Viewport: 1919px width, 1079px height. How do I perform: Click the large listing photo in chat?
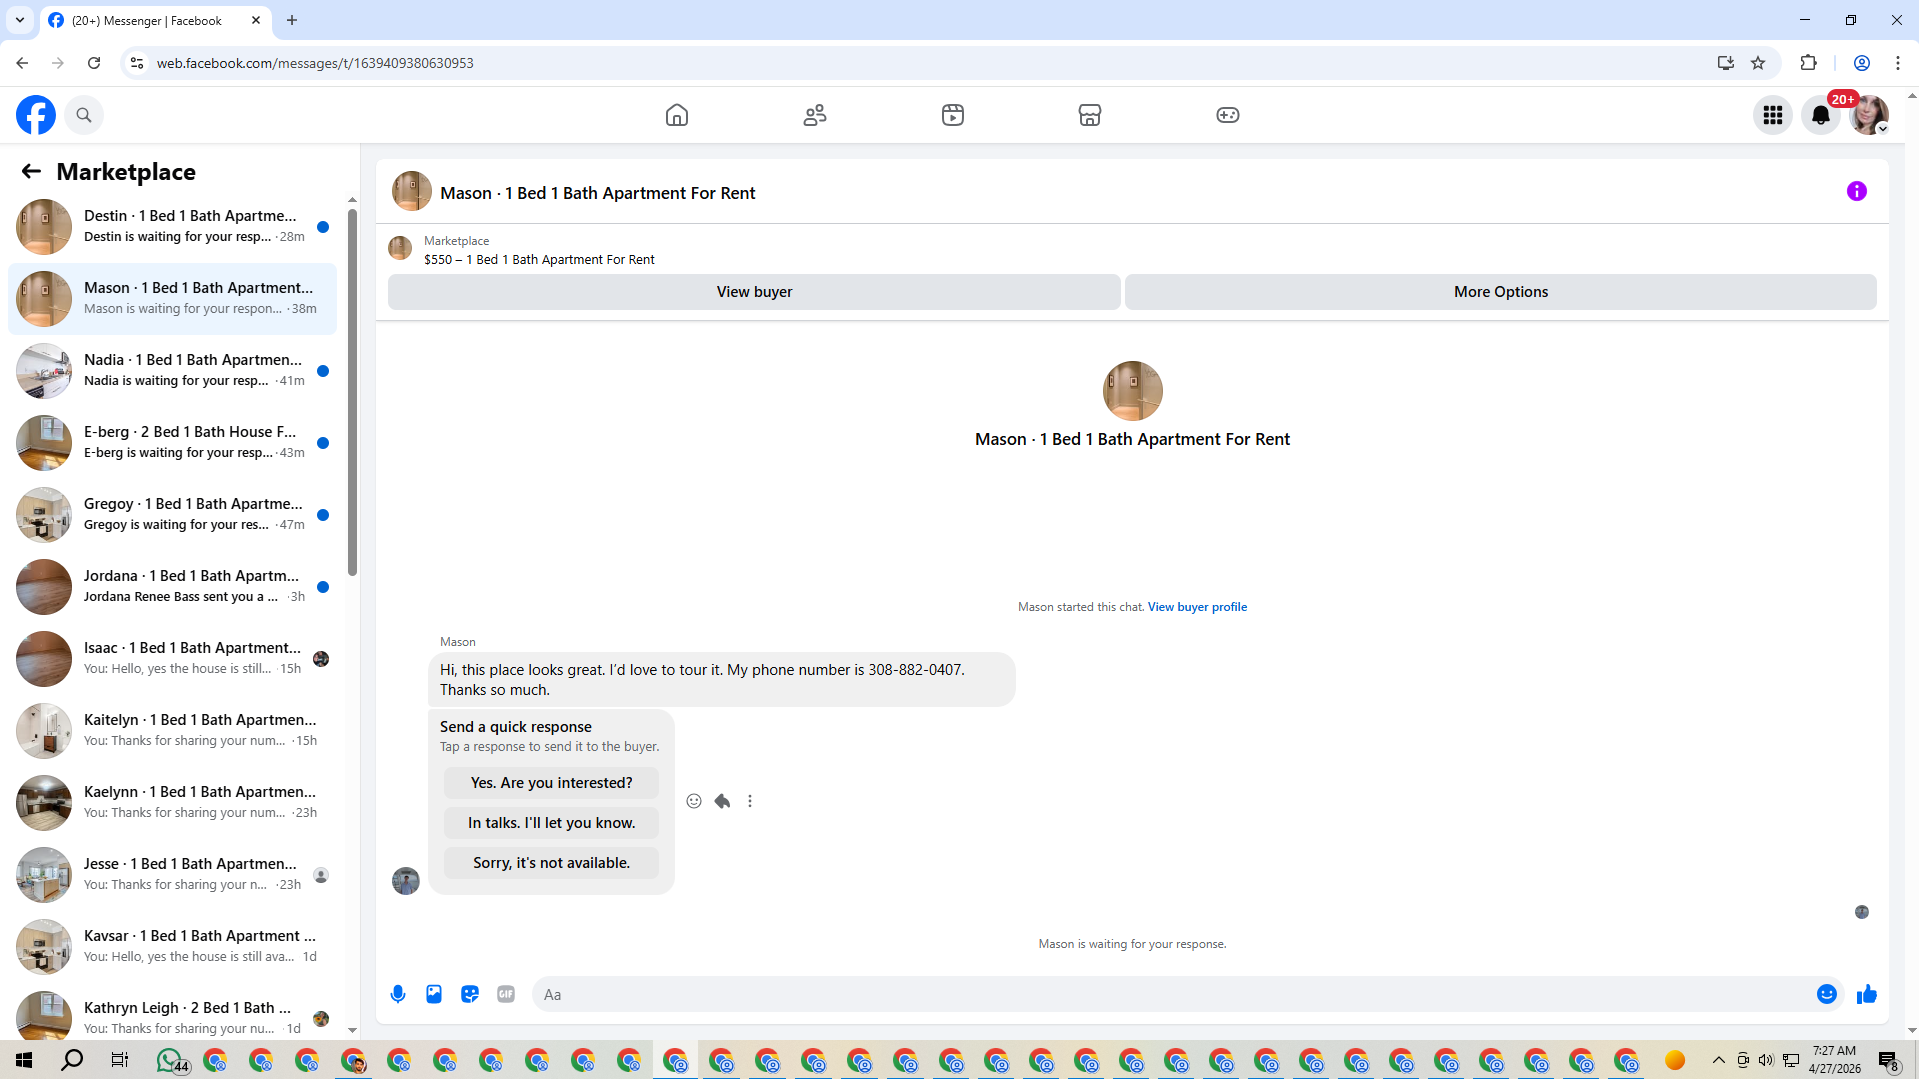[1132, 391]
